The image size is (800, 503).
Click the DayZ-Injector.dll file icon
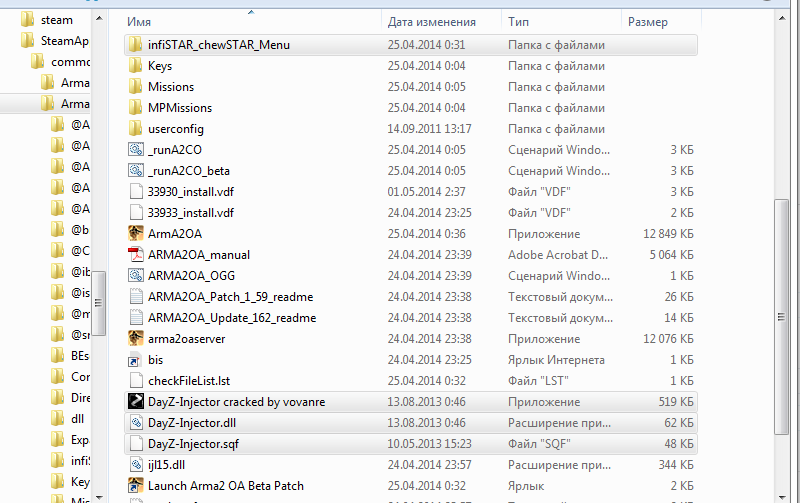pyautogui.click(x=136, y=422)
